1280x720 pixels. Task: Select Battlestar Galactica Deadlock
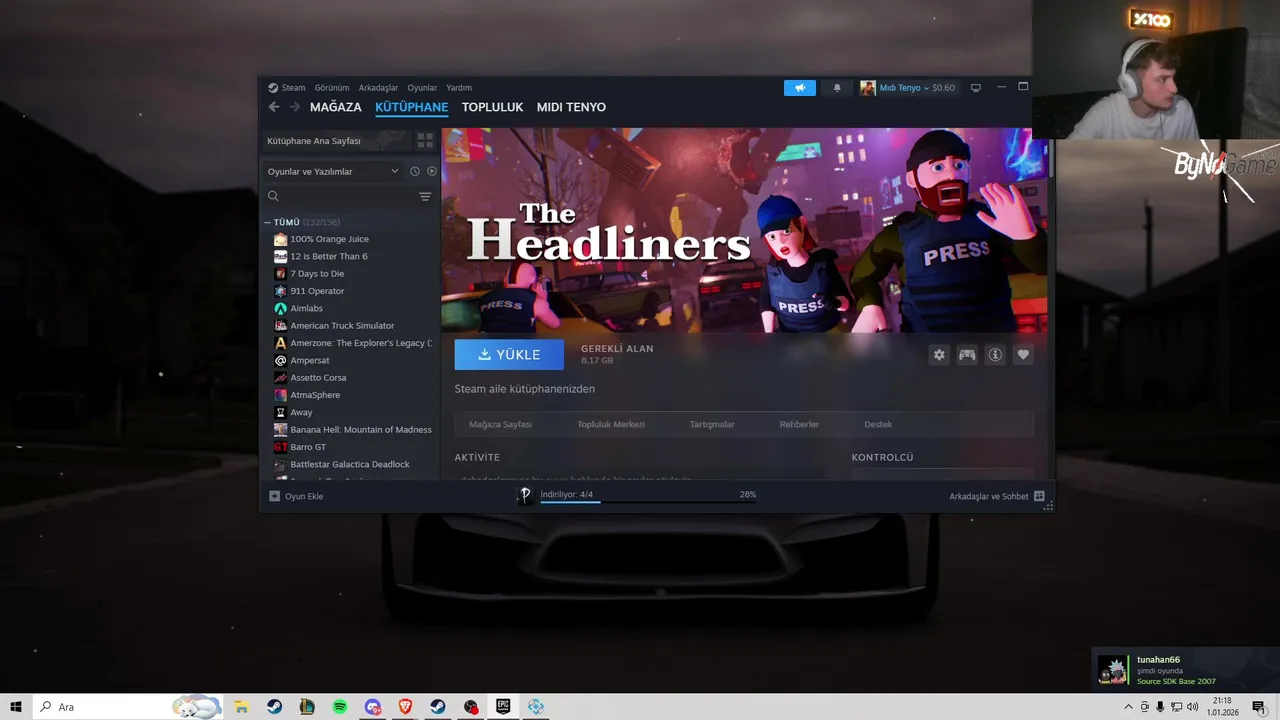(350, 464)
